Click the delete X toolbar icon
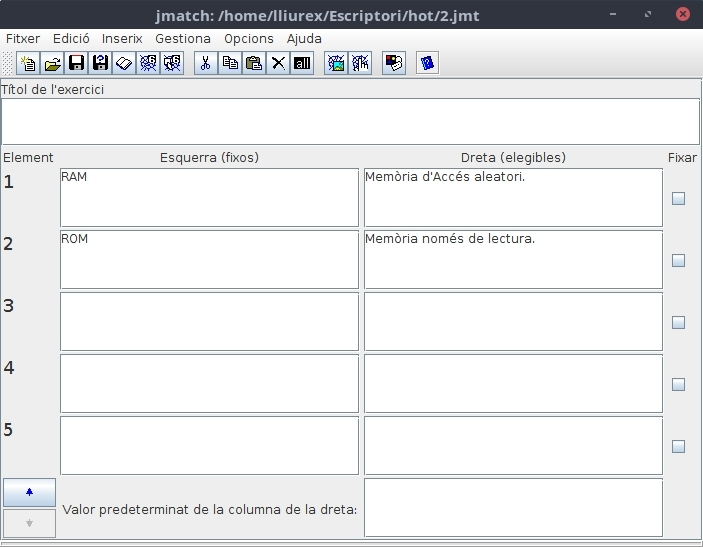 [278, 63]
